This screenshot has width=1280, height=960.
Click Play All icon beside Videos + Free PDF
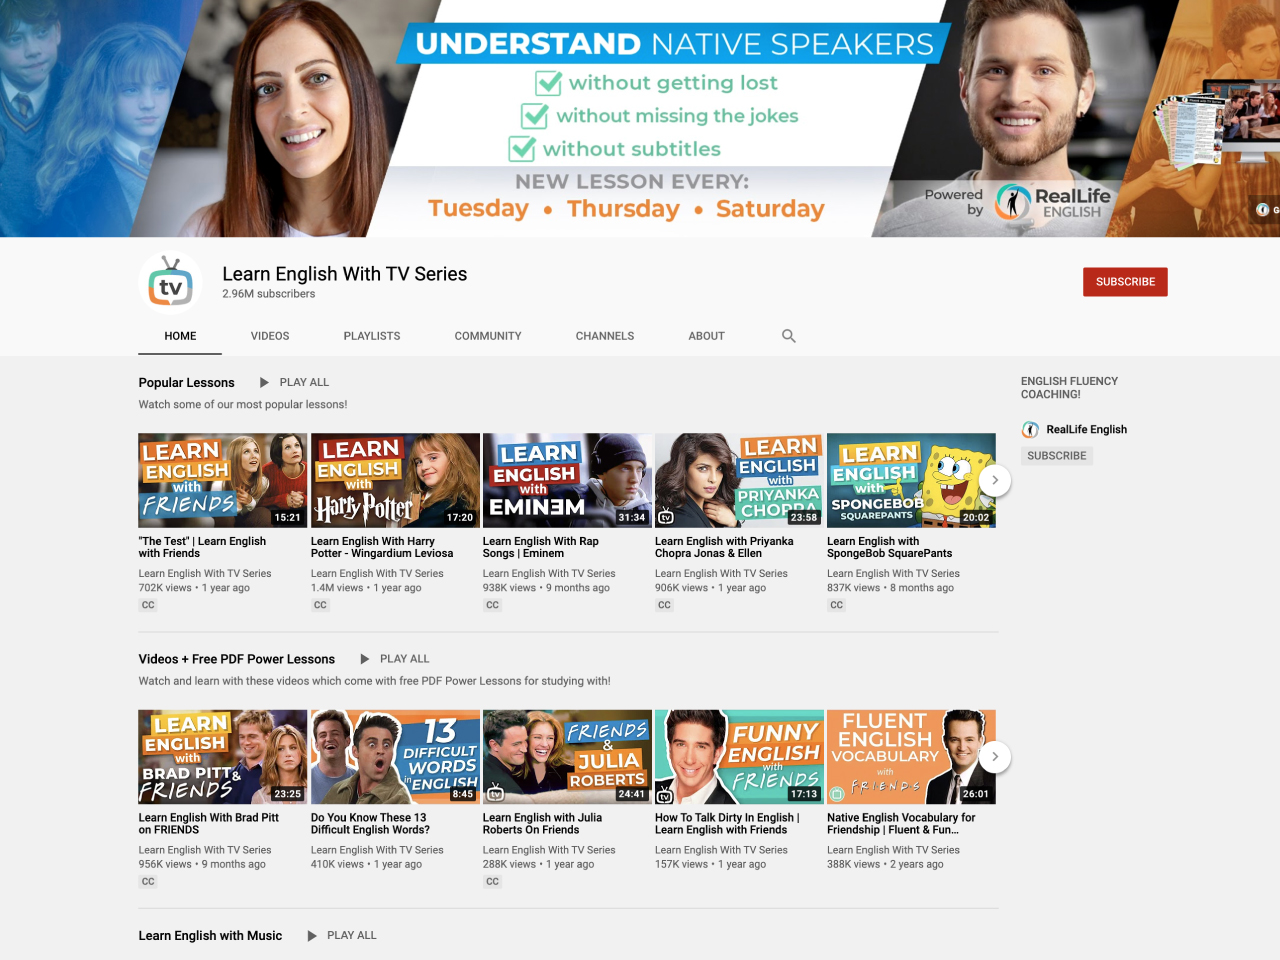pyautogui.click(x=364, y=659)
